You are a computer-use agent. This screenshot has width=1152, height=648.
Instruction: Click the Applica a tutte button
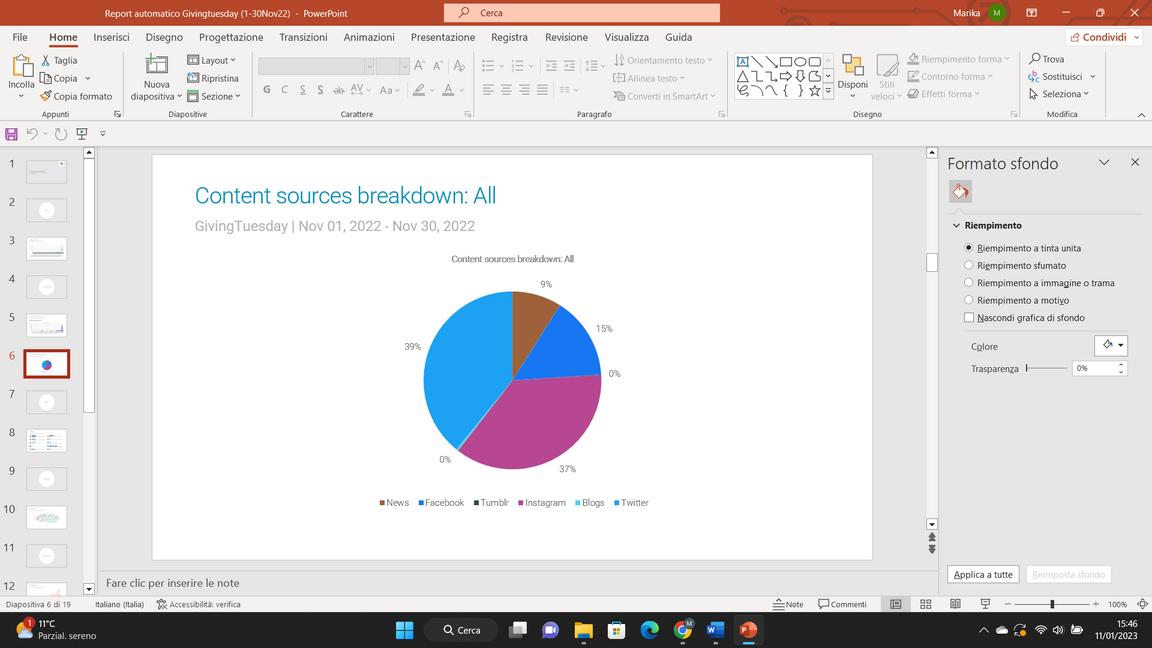[x=982, y=575]
